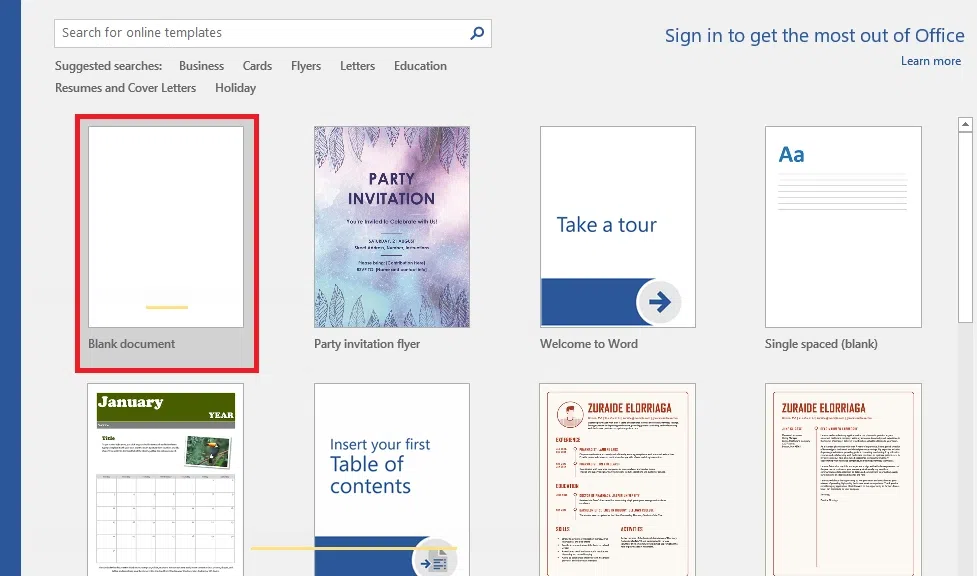
Task: Select the Welcome to Word template
Action: pos(616,226)
